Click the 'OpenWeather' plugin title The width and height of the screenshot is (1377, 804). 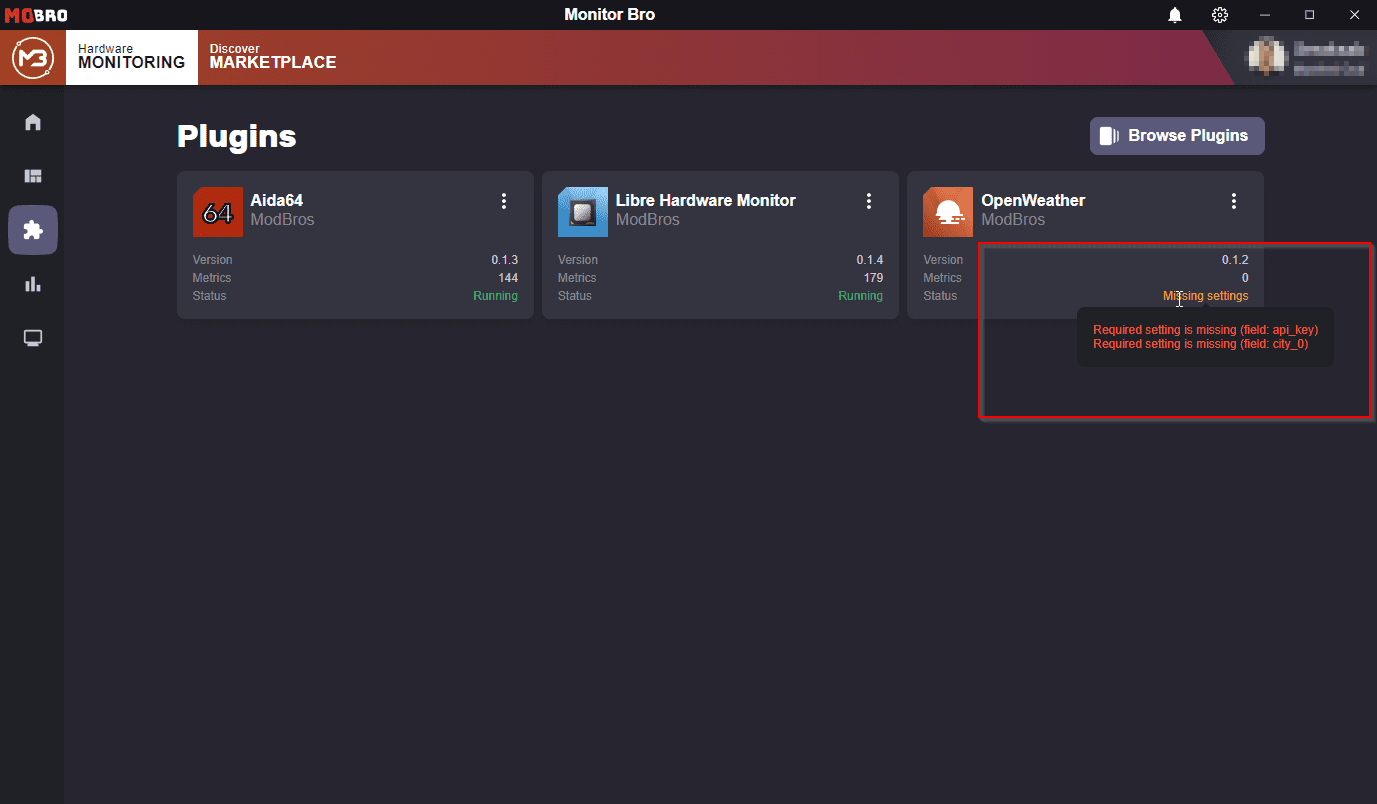click(1033, 200)
